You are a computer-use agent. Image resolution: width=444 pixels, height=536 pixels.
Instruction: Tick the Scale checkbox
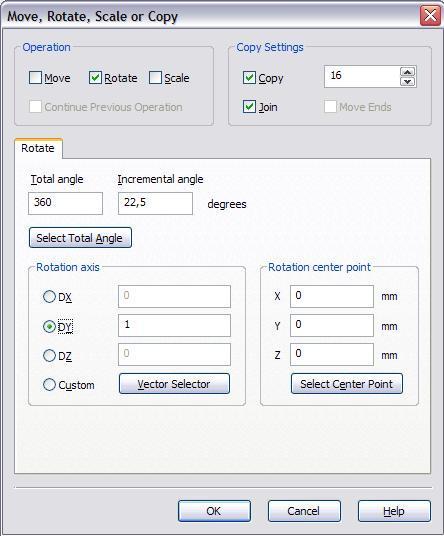pos(155,78)
